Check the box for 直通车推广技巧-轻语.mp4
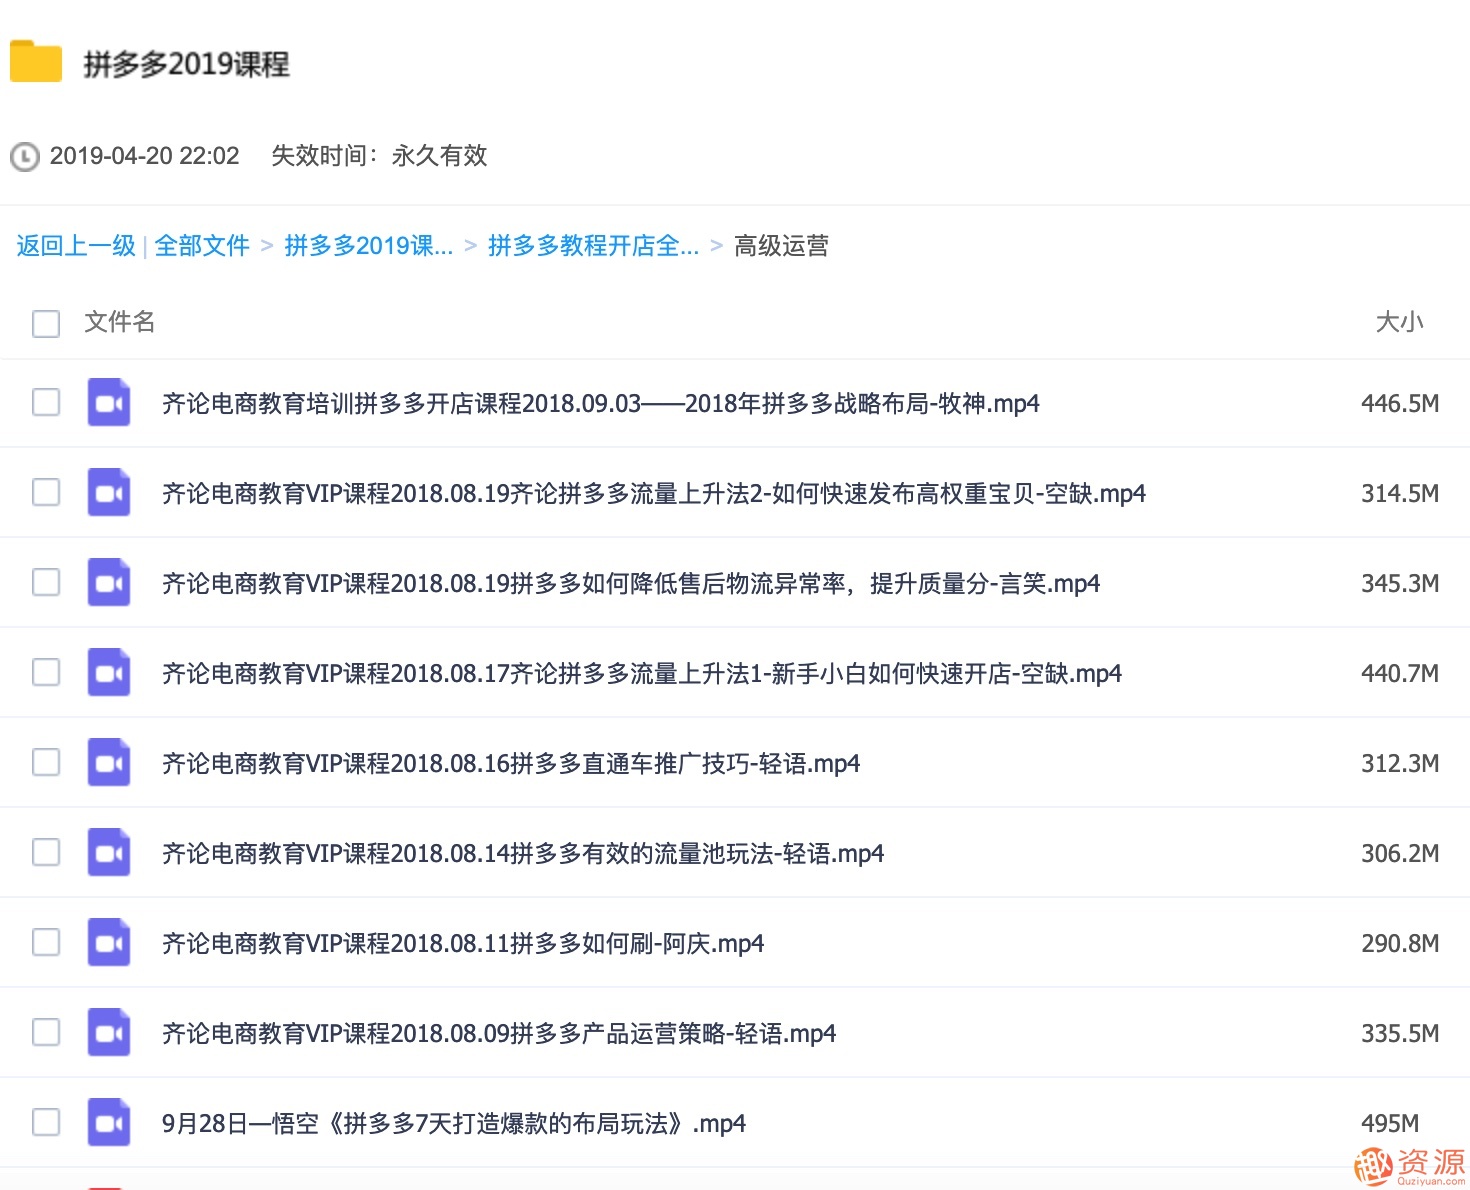The width and height of the screenshot is (1470, 1190). pyautogui.click(x=46, y=762)
